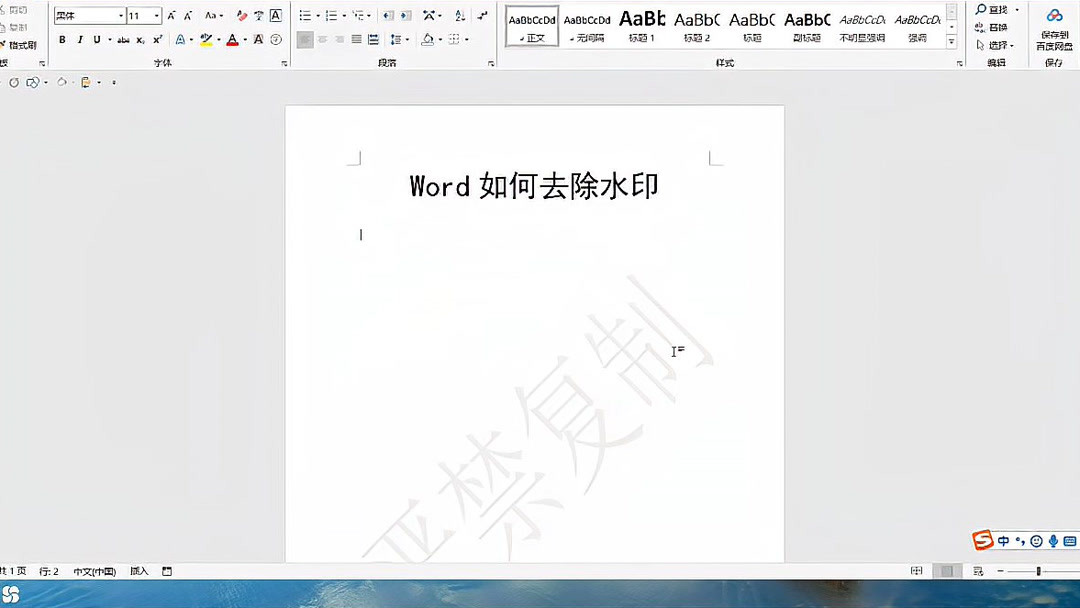Click the superscript x² icon
The width and height of the screenshot is (1080, 608).
coord(157,39)
